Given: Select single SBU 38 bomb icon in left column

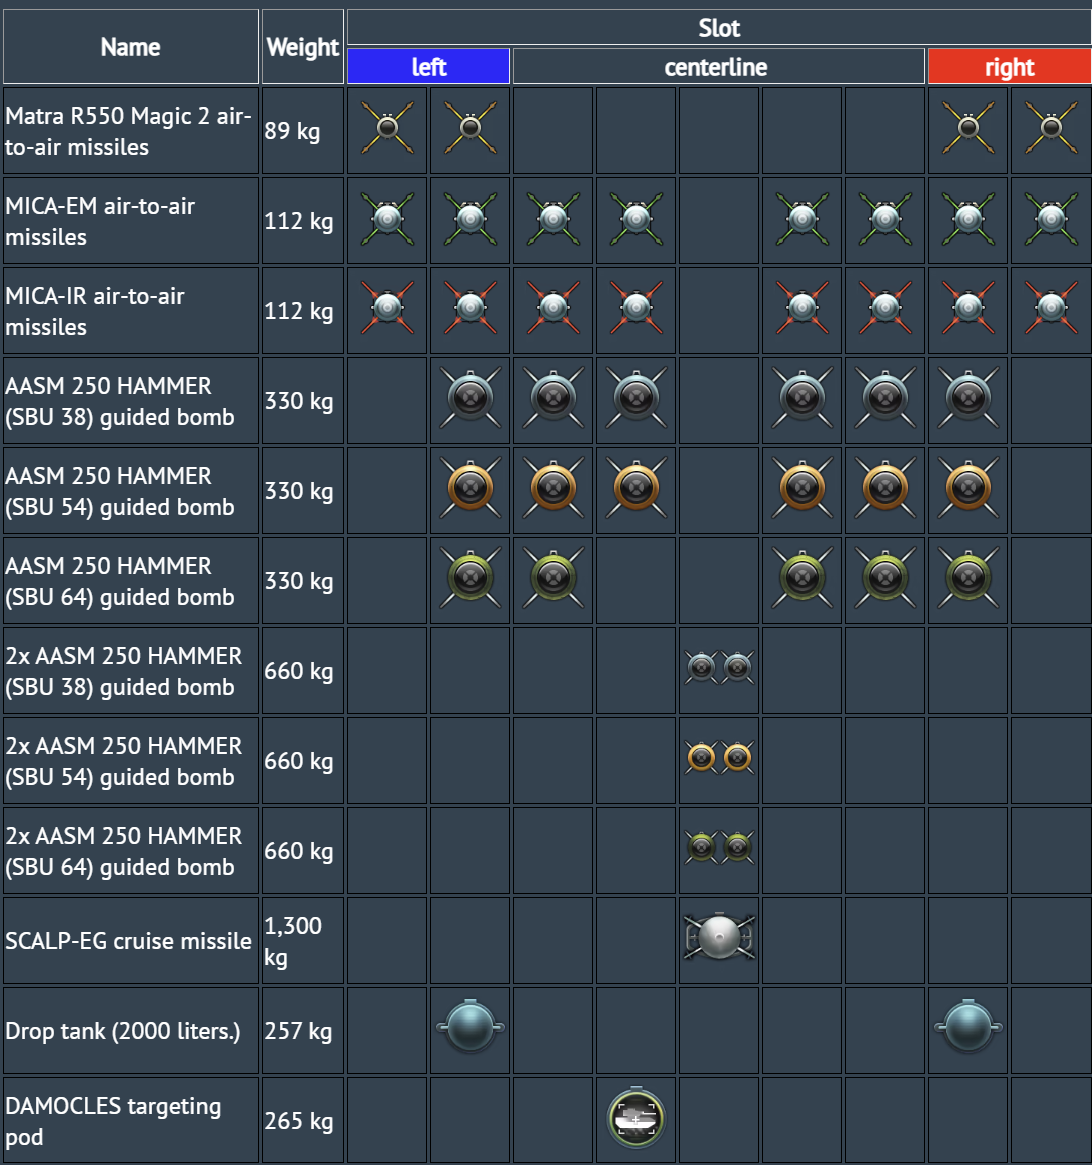Looking at the screenshot, I should (x=470, y=397).
